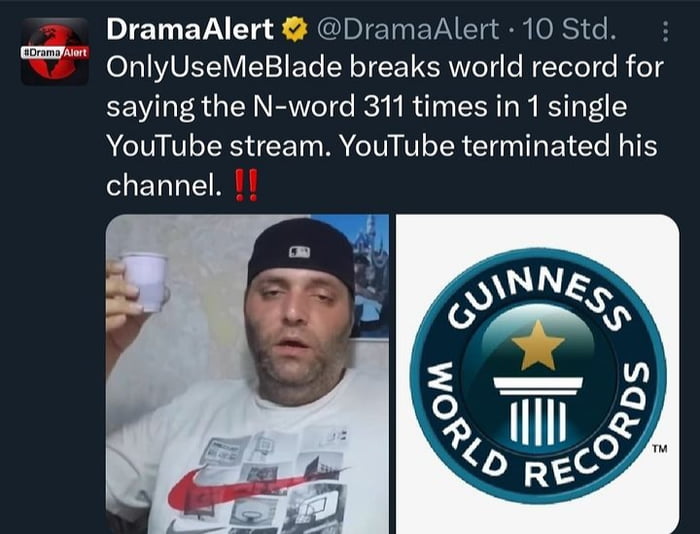Click the word OnlyUseMeBlade in the tweet
The image size is (700, 534).
[224, 68]
